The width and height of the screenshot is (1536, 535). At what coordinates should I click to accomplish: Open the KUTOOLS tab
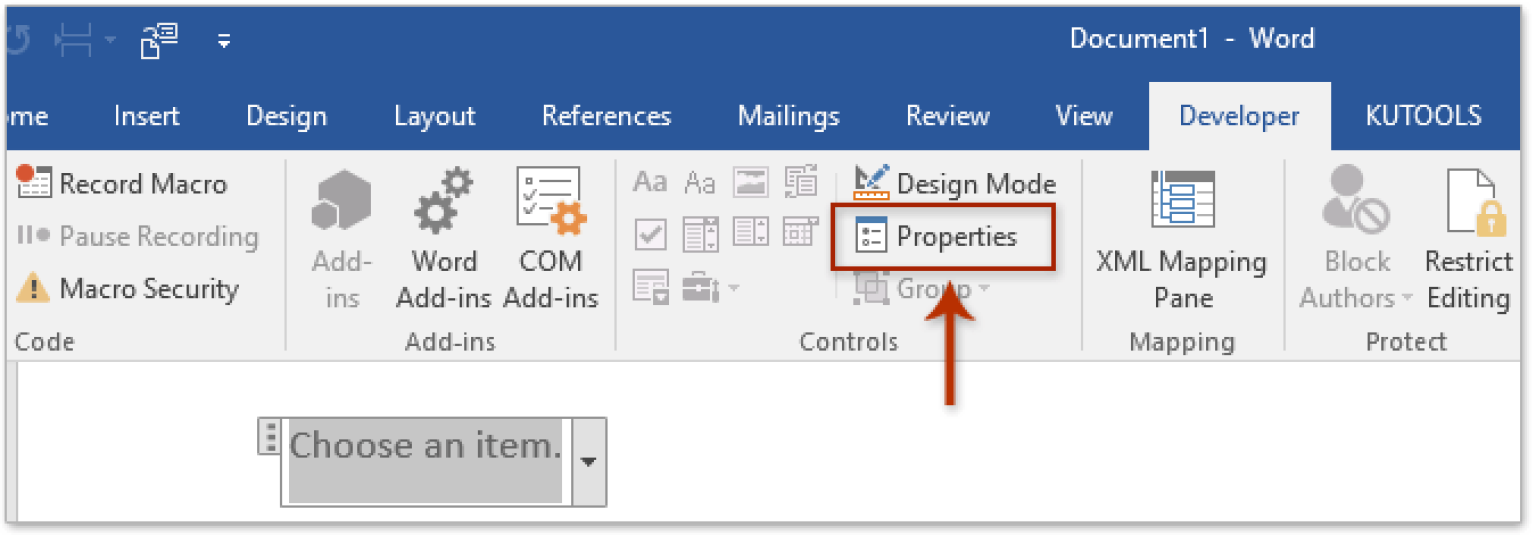1422,117
